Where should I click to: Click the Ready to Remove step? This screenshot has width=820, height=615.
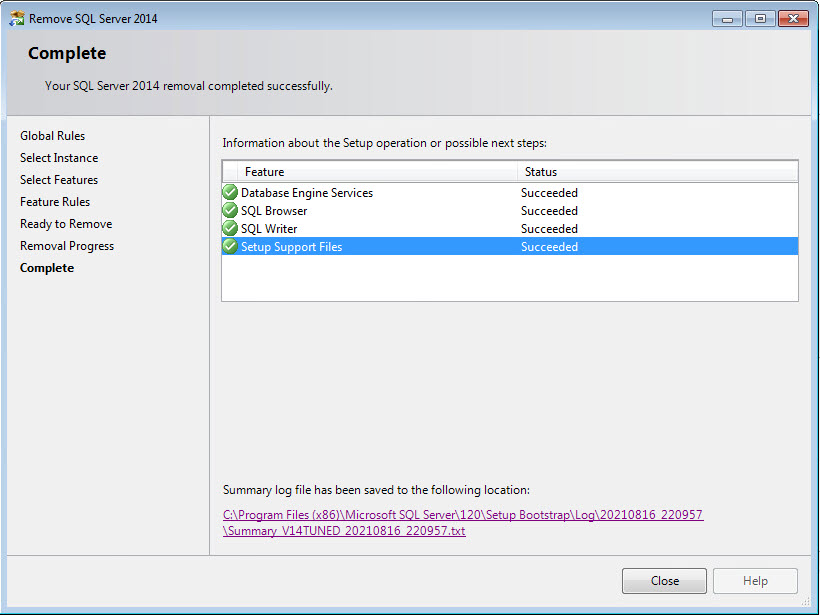[x=66, y=224]
